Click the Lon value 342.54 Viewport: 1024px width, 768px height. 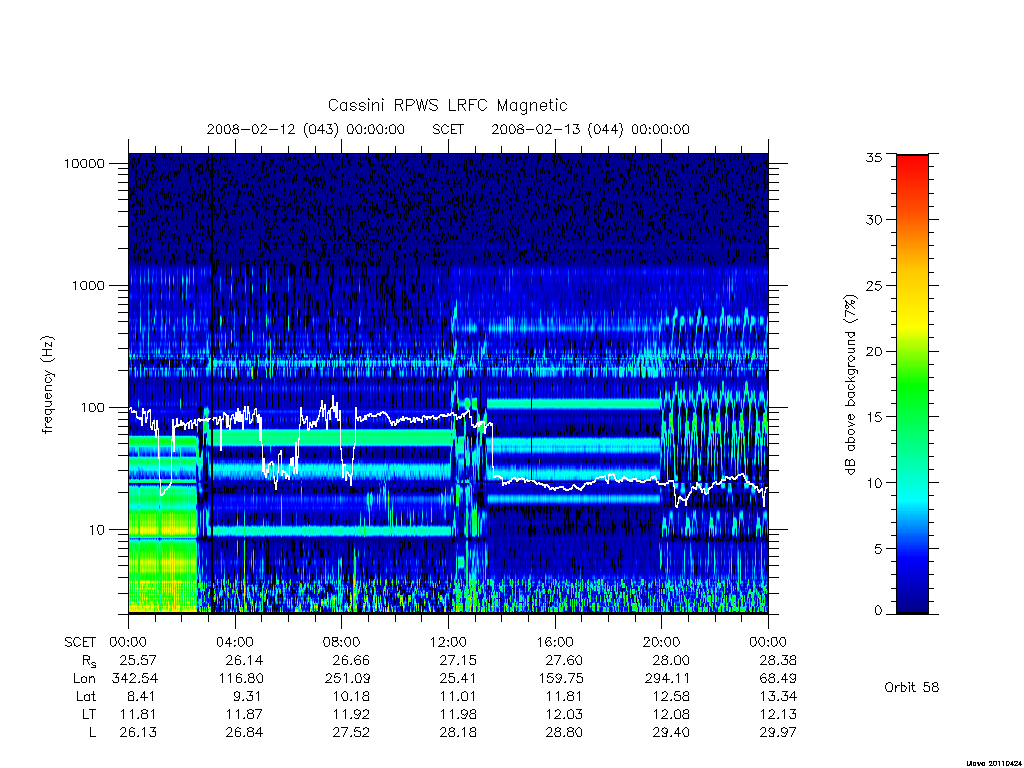pos(135,679)
